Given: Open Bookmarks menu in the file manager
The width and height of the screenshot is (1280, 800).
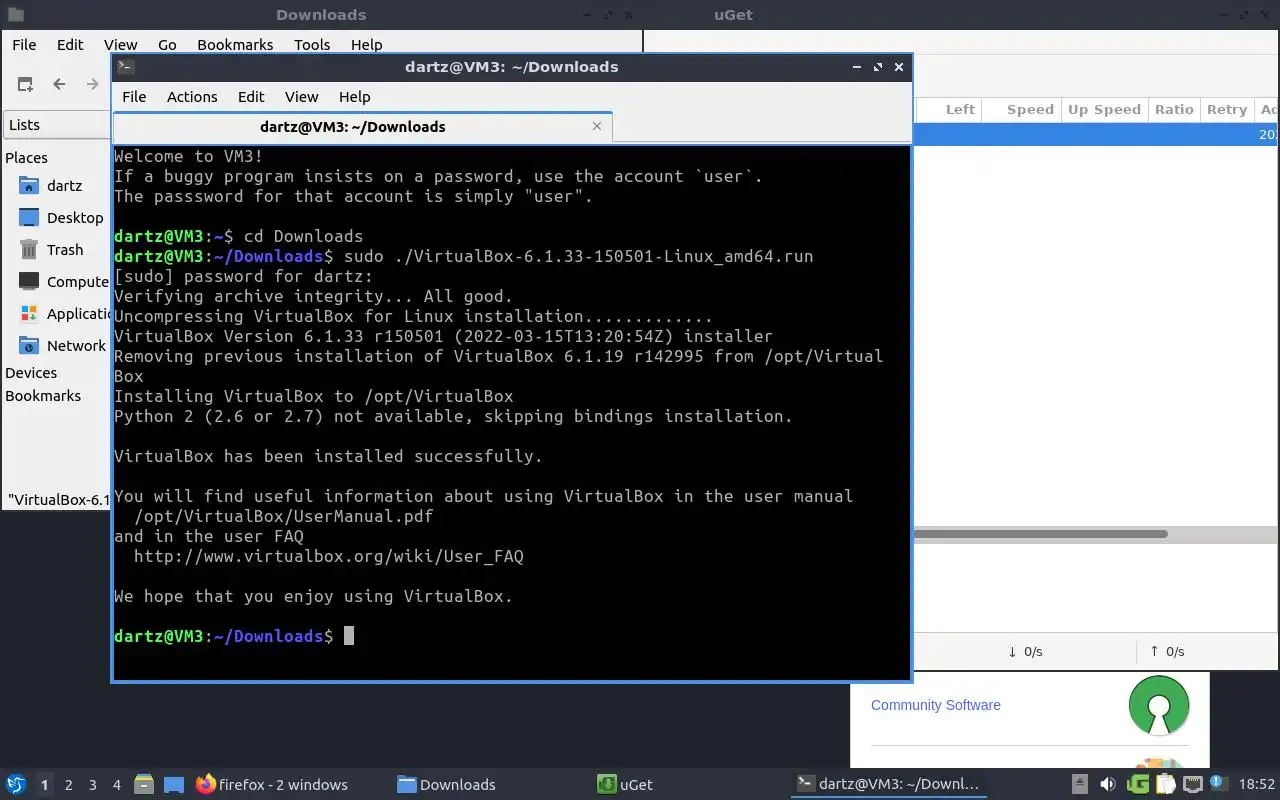Looking at the screenshot, I should pos(235,45).
